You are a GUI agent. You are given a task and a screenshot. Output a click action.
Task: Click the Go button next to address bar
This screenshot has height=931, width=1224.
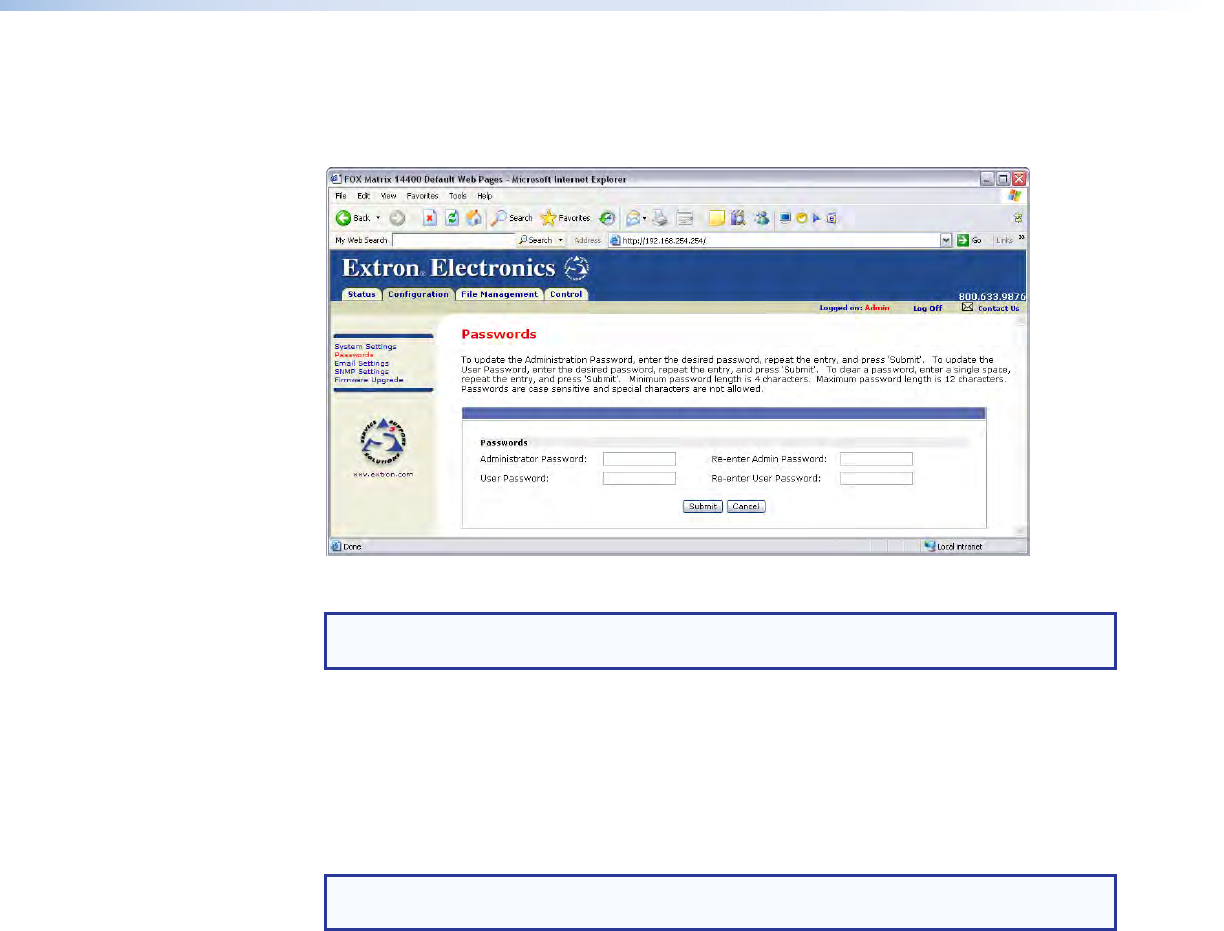click(970, 240)
